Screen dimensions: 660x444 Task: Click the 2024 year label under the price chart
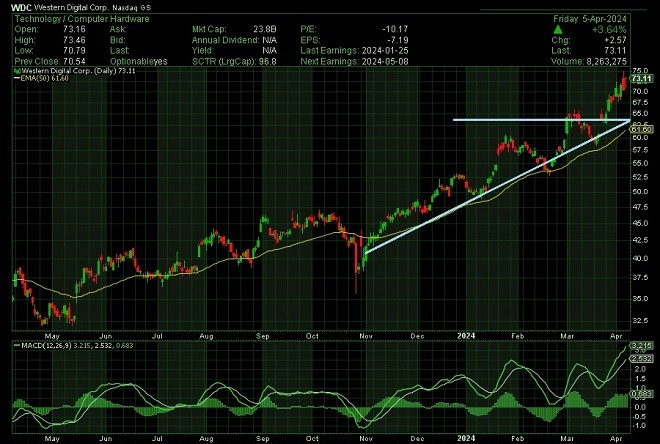pyautogui.click(x=466, y=336)
